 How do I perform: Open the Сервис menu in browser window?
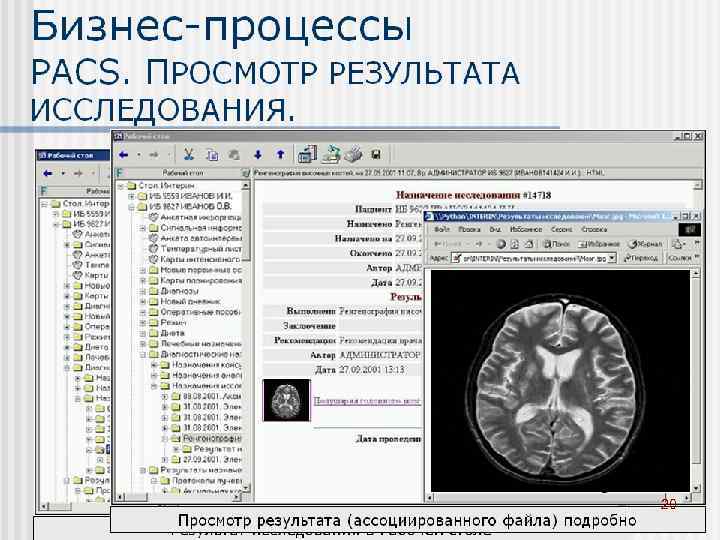562,229
